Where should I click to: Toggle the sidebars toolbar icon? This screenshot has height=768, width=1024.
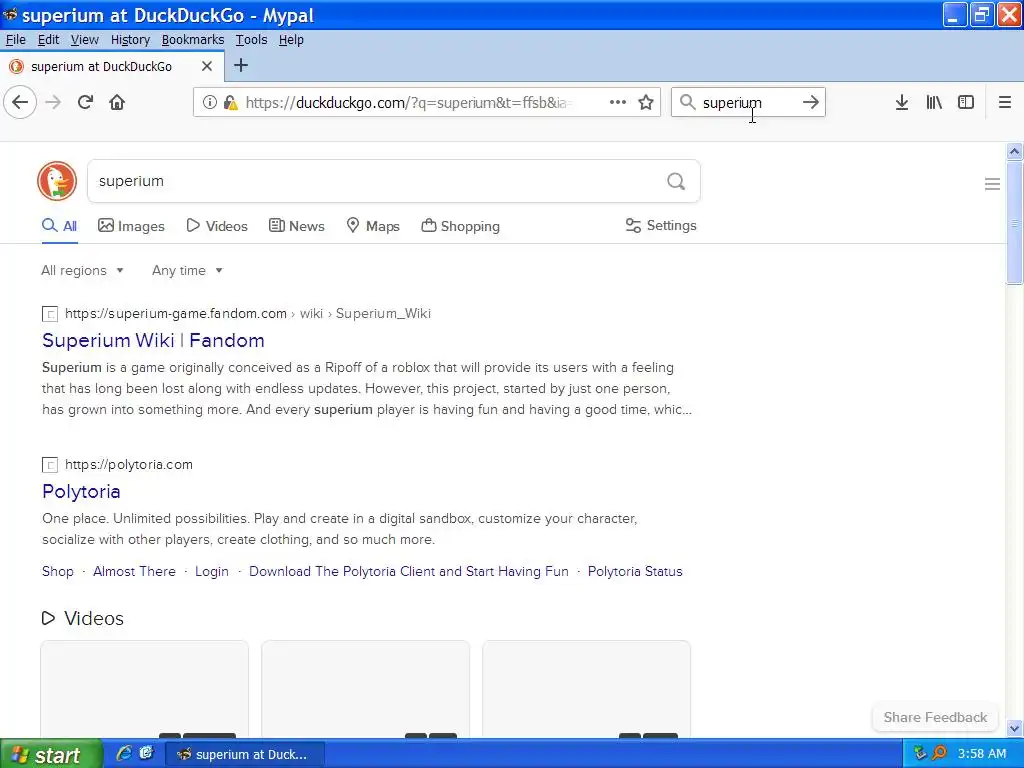(x=966, y=103)
